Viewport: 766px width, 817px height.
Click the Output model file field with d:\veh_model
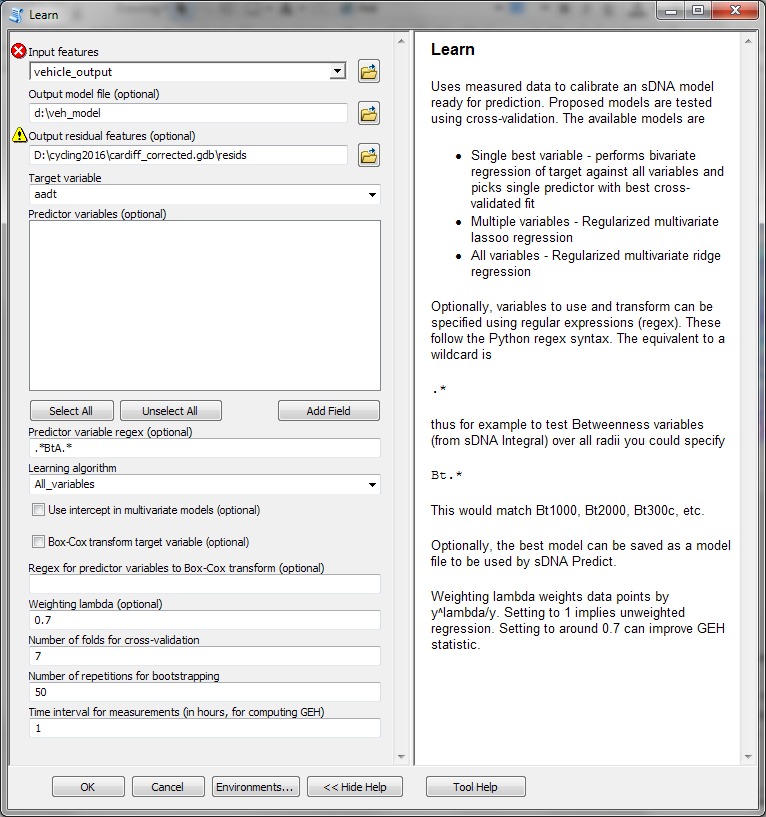pos(188,113)
